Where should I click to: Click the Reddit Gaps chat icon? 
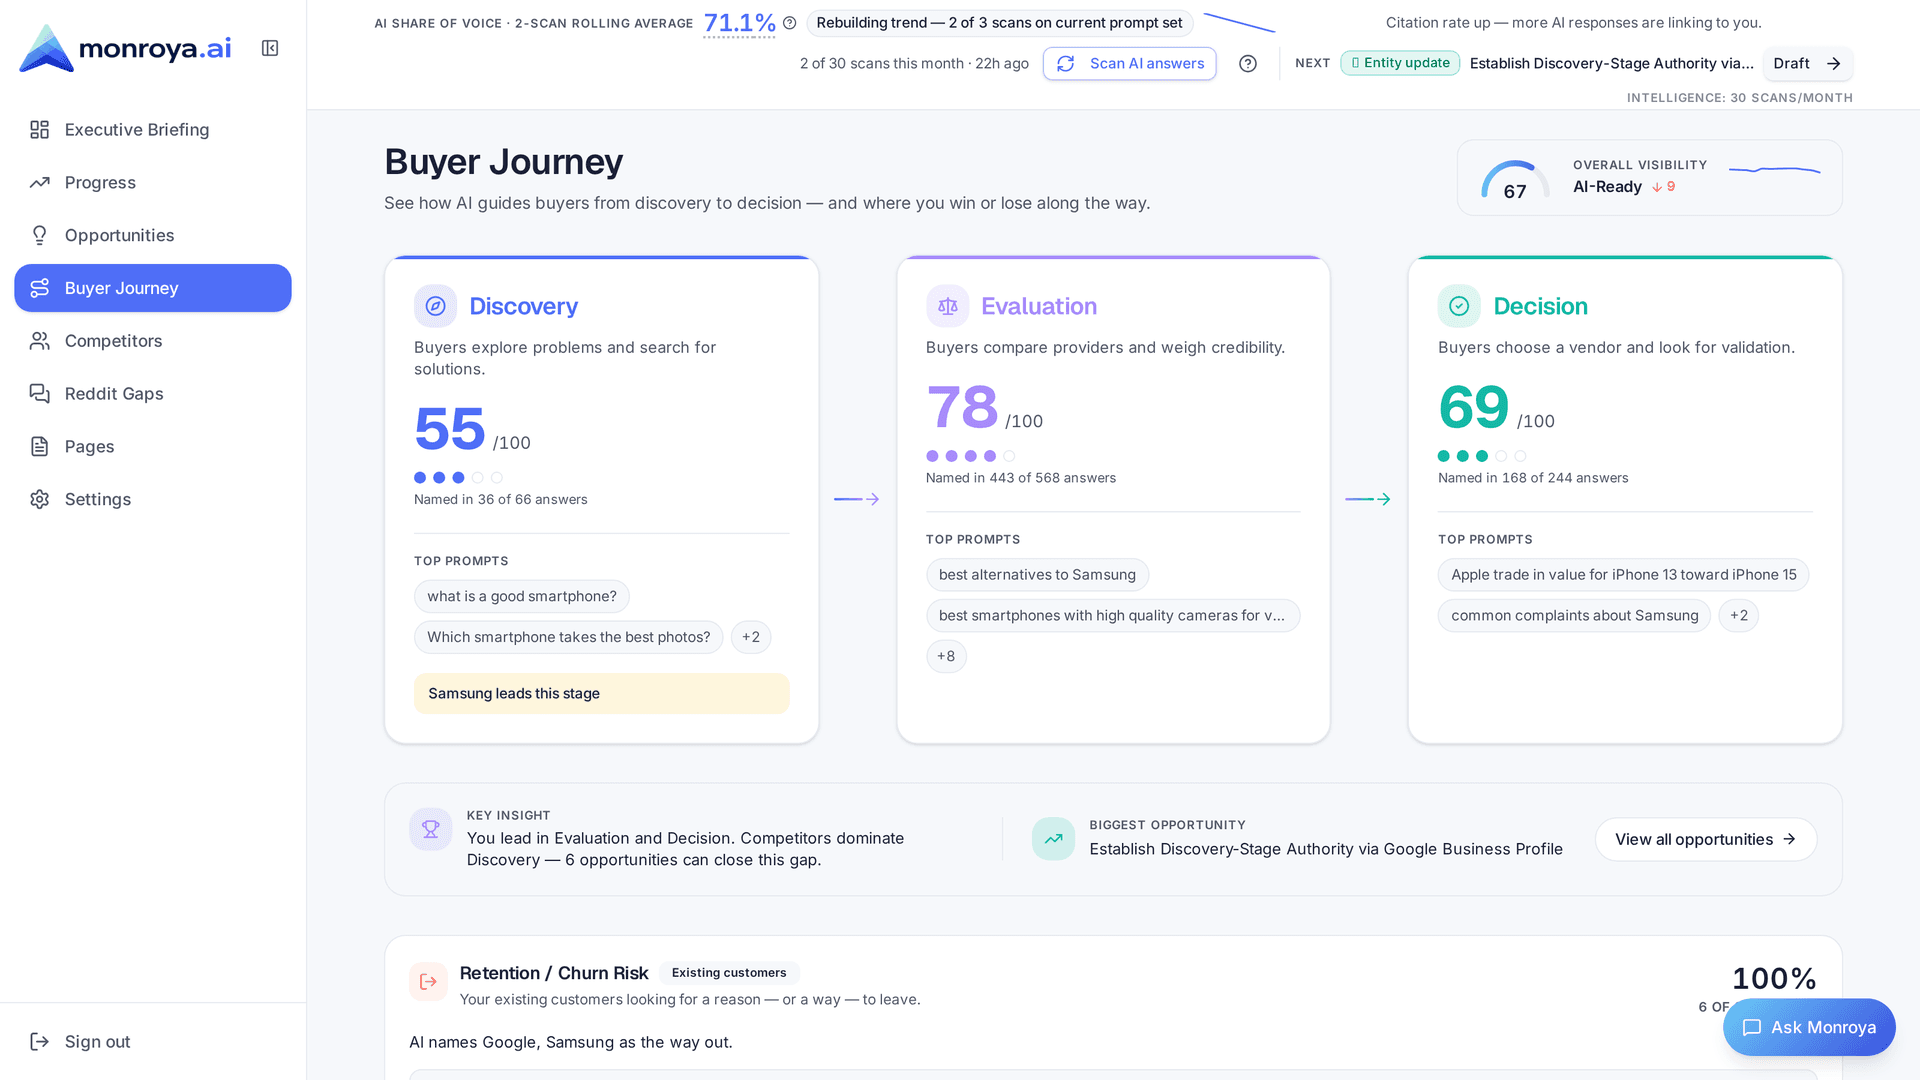point(40,394)
